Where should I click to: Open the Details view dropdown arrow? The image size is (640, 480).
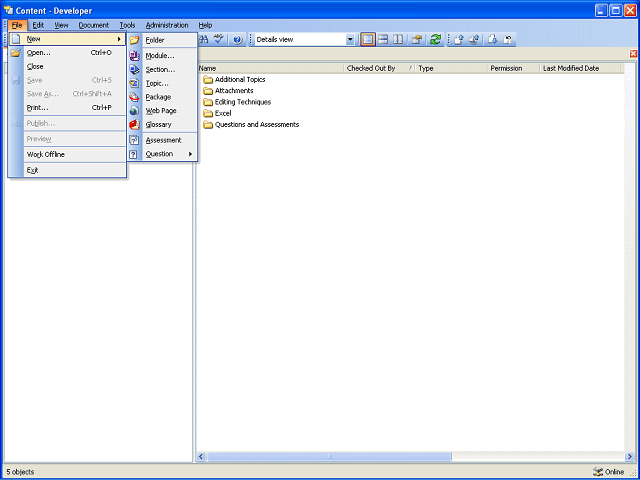350,40
